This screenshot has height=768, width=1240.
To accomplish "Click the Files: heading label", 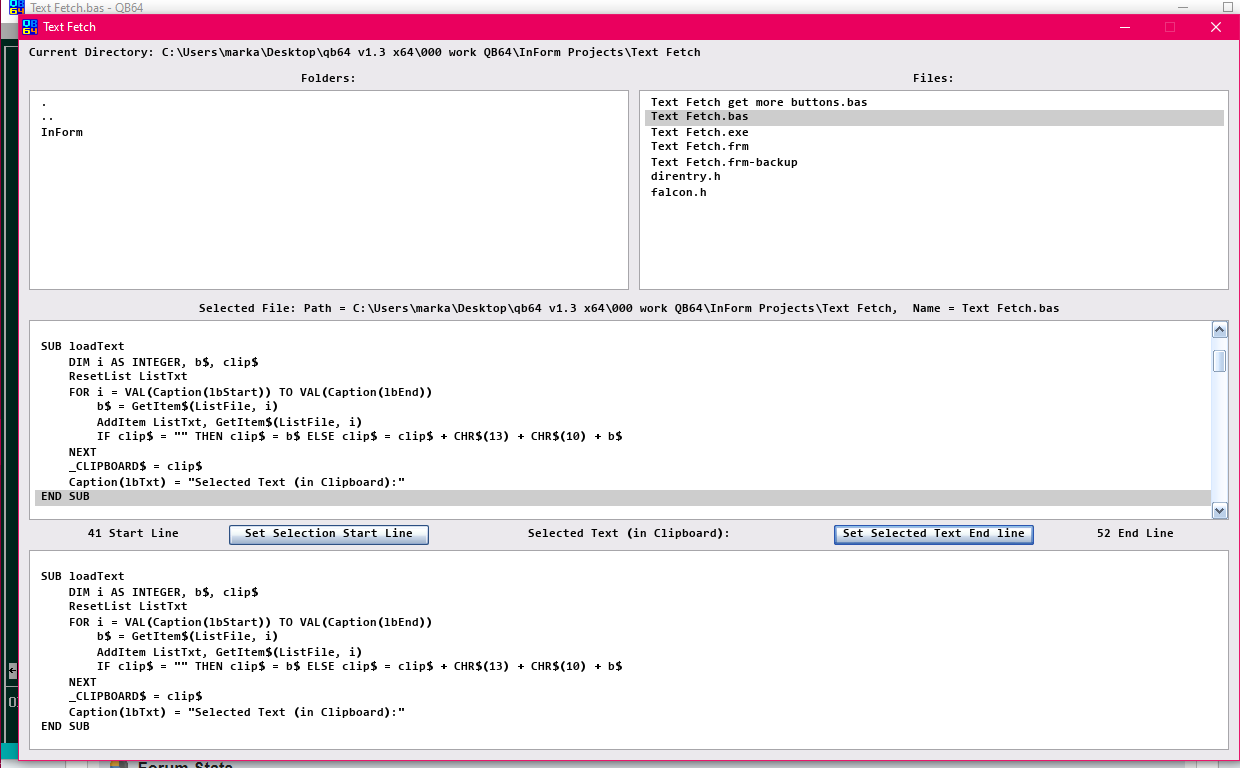I will coord(933,78).
